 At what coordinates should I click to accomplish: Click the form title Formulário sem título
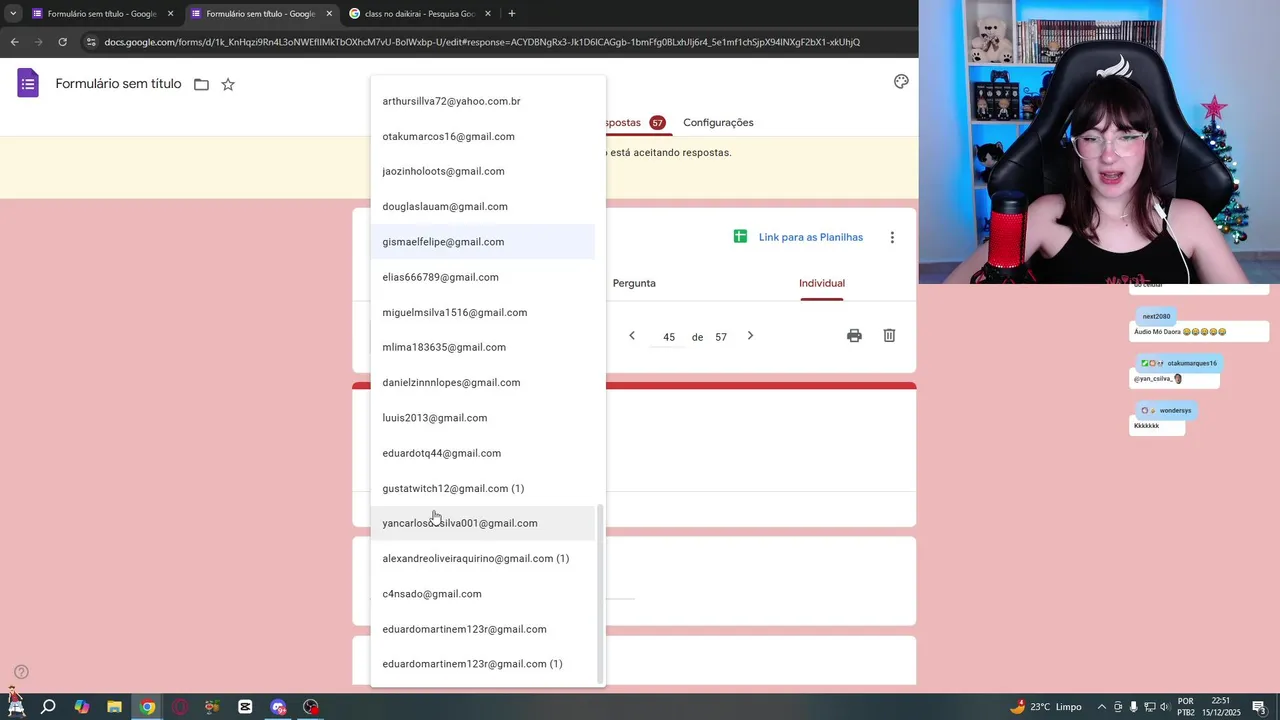click(x=118, y=84)
